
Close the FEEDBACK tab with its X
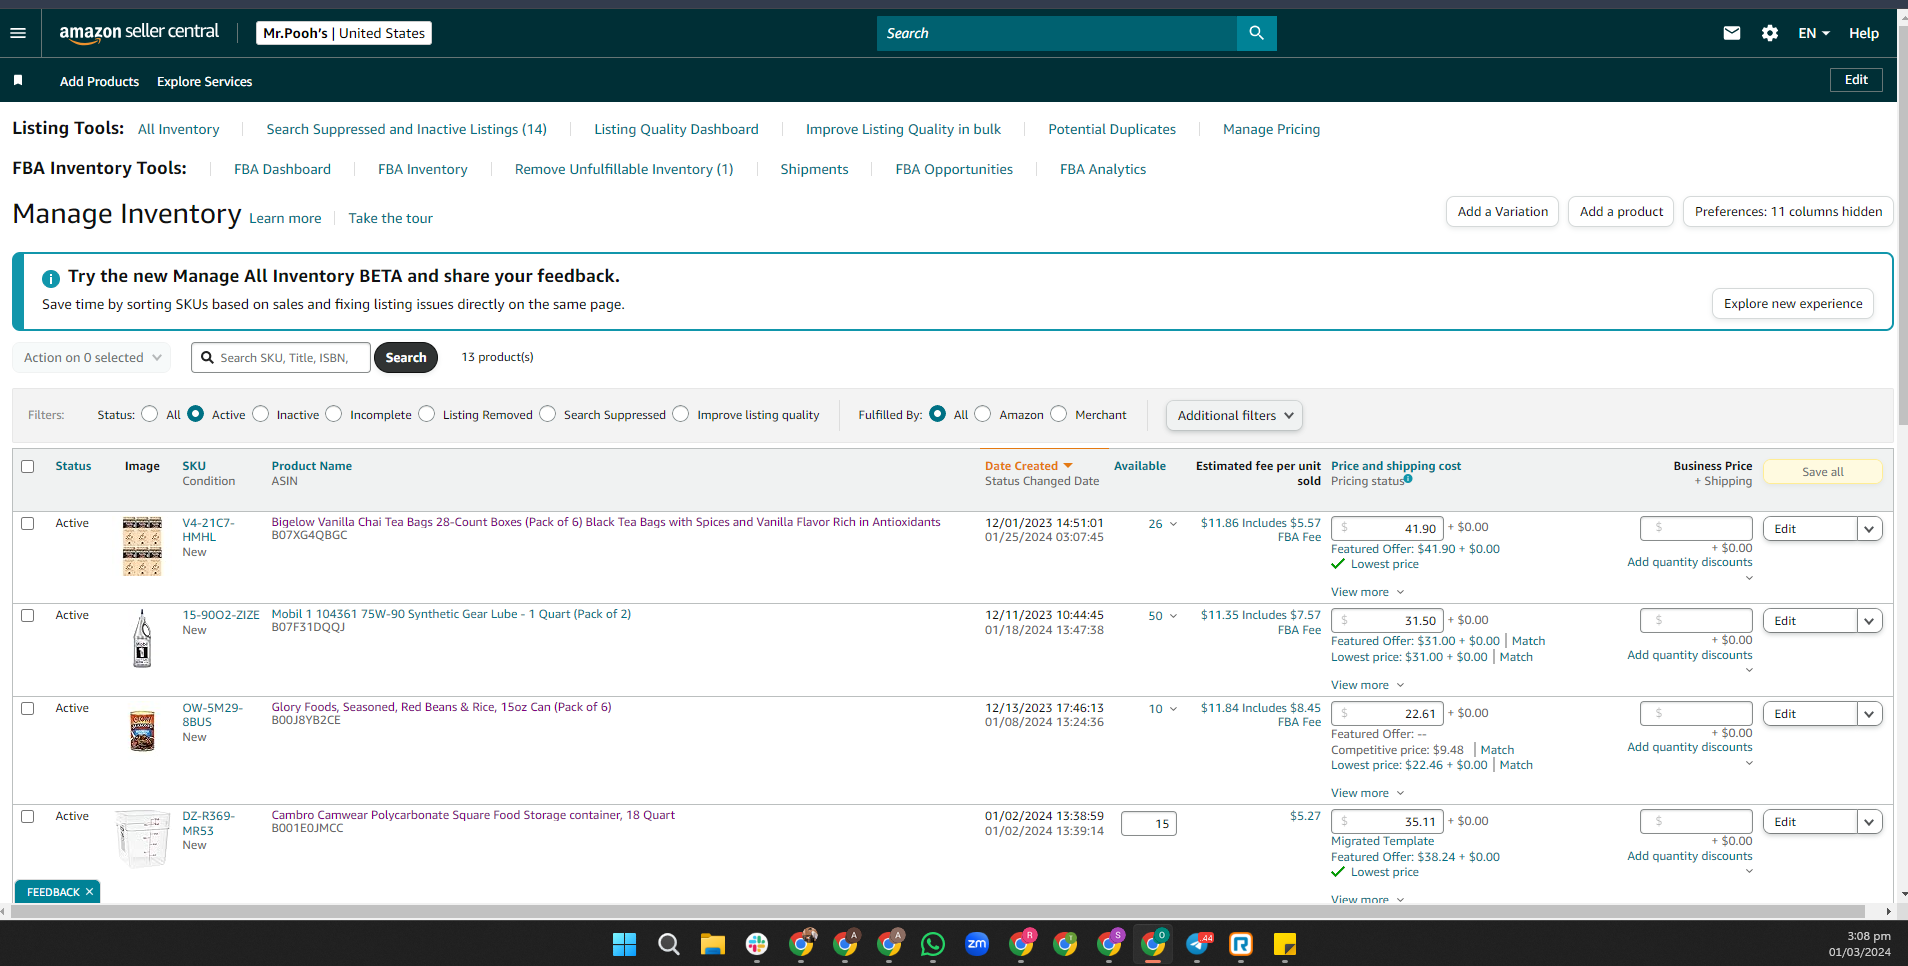pos(89,892)
